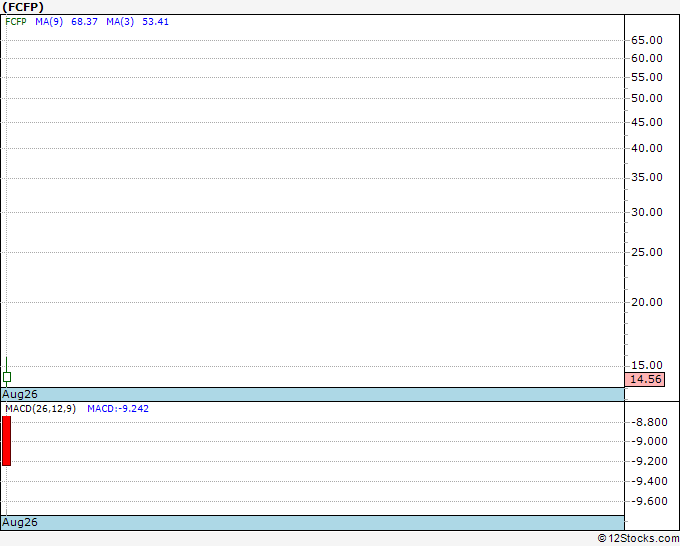
Task: Open the 12Stocks.com copyright link
Action: (x=638, y=538)
